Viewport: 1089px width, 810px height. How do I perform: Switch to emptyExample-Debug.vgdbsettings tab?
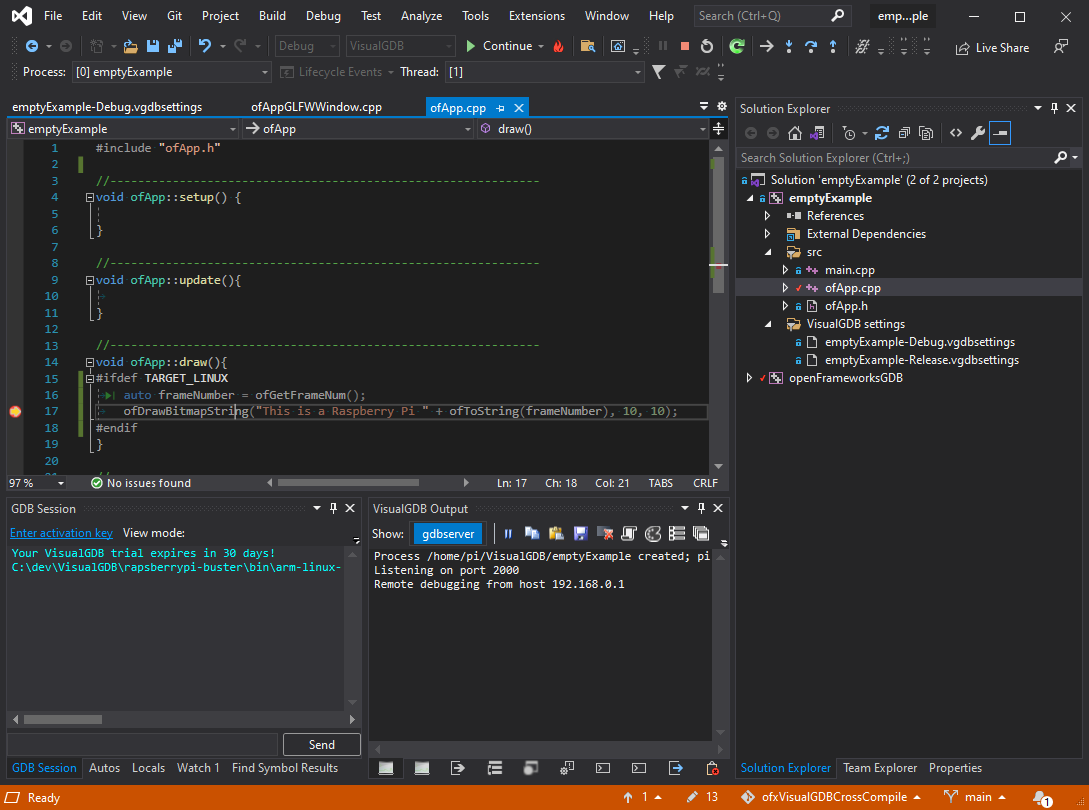pos(107,107)
